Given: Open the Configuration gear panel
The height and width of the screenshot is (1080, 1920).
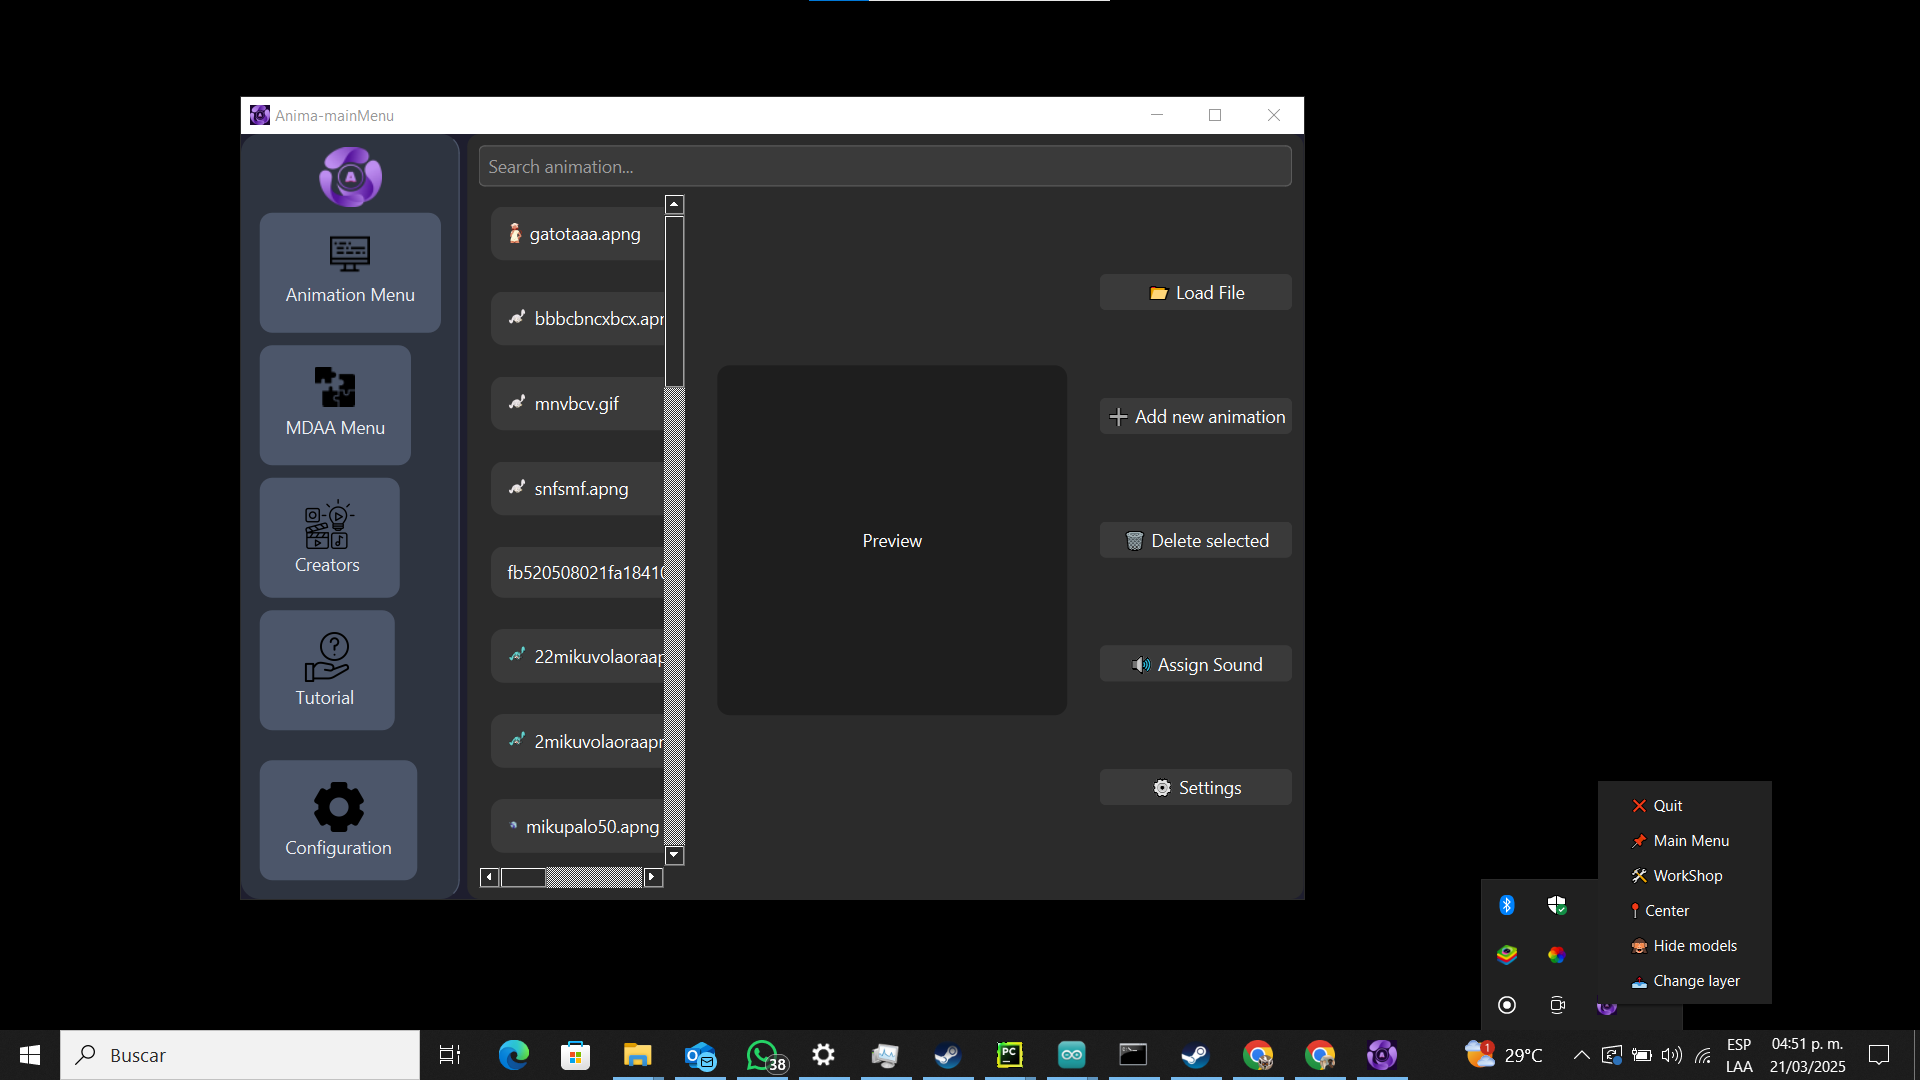Looking at the screenshot, I should click(338, 820).
